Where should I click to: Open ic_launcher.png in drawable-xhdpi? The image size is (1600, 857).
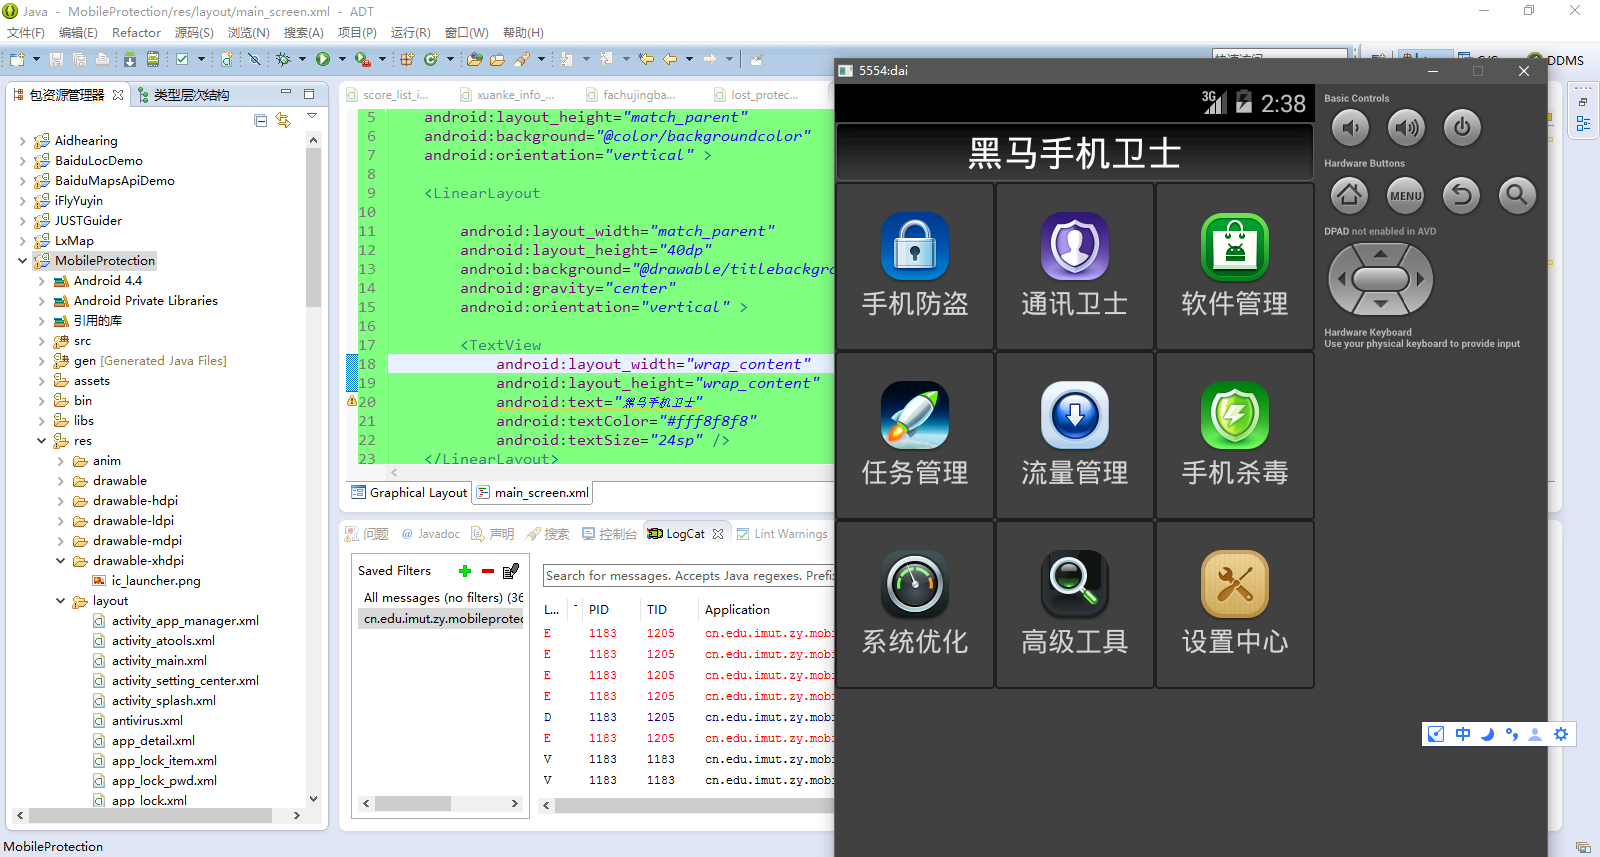pyautogui.click(x=147, y=581)
